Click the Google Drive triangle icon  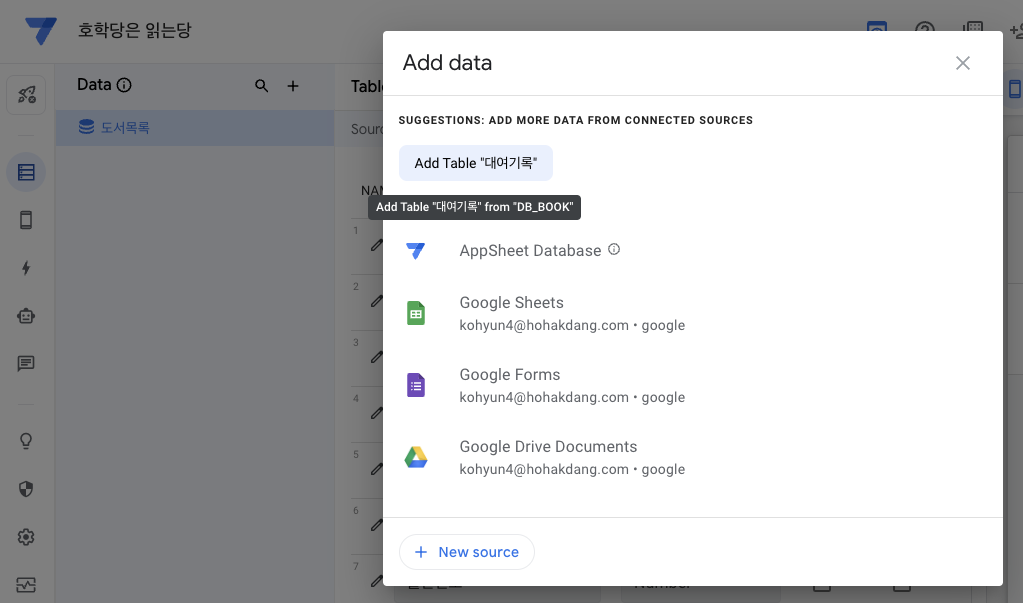click(x=416, y=457)
